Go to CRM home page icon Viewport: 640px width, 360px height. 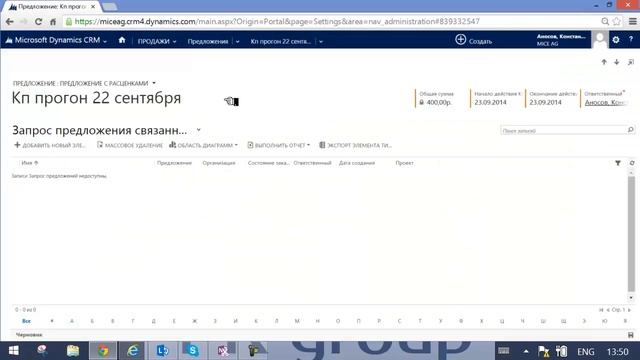(x=122, y=40)
